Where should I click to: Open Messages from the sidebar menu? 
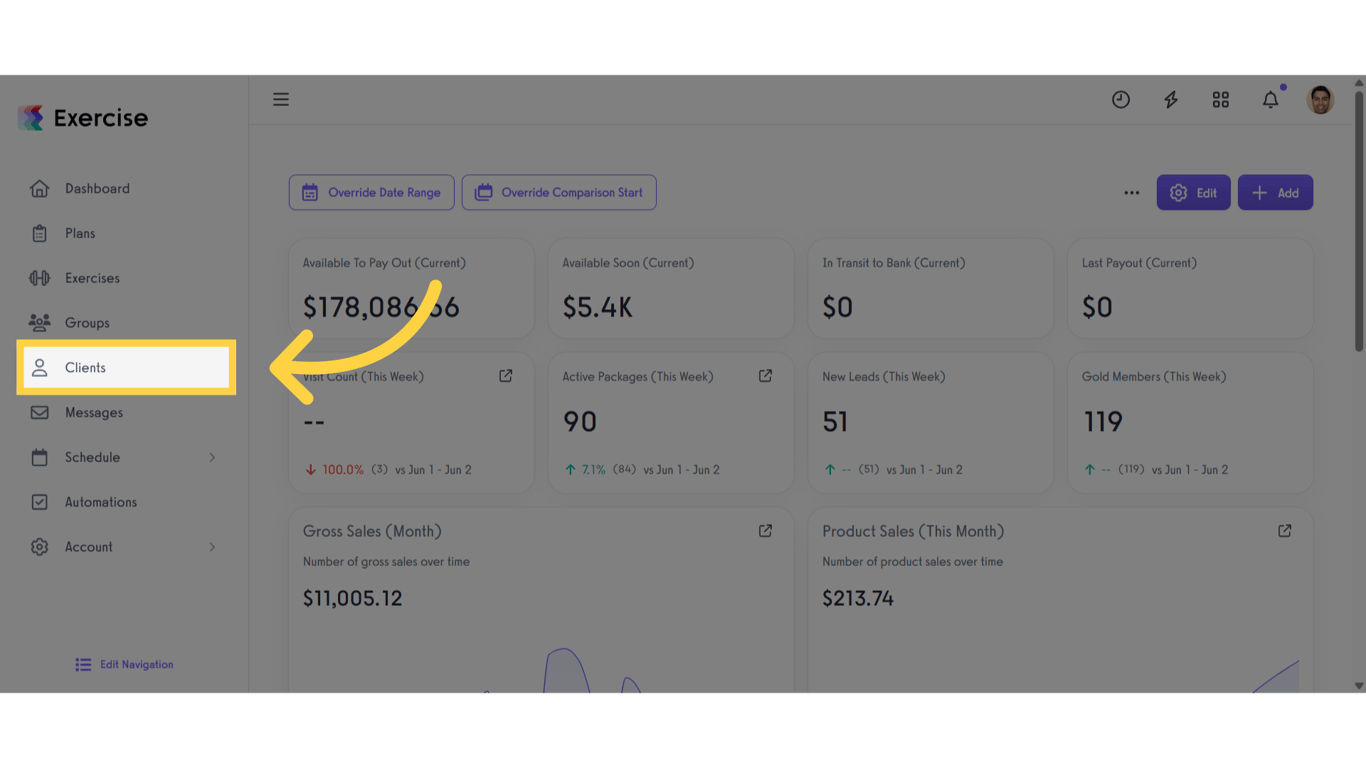click(x=93, y=412)
